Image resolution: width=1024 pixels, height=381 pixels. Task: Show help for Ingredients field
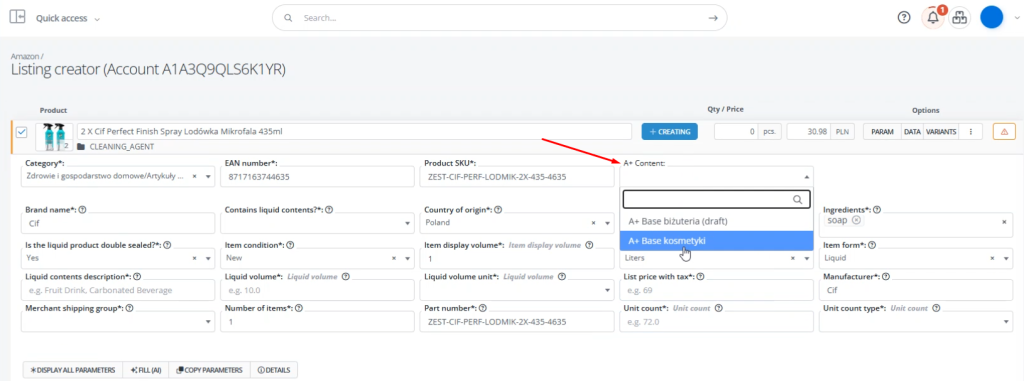877,210
